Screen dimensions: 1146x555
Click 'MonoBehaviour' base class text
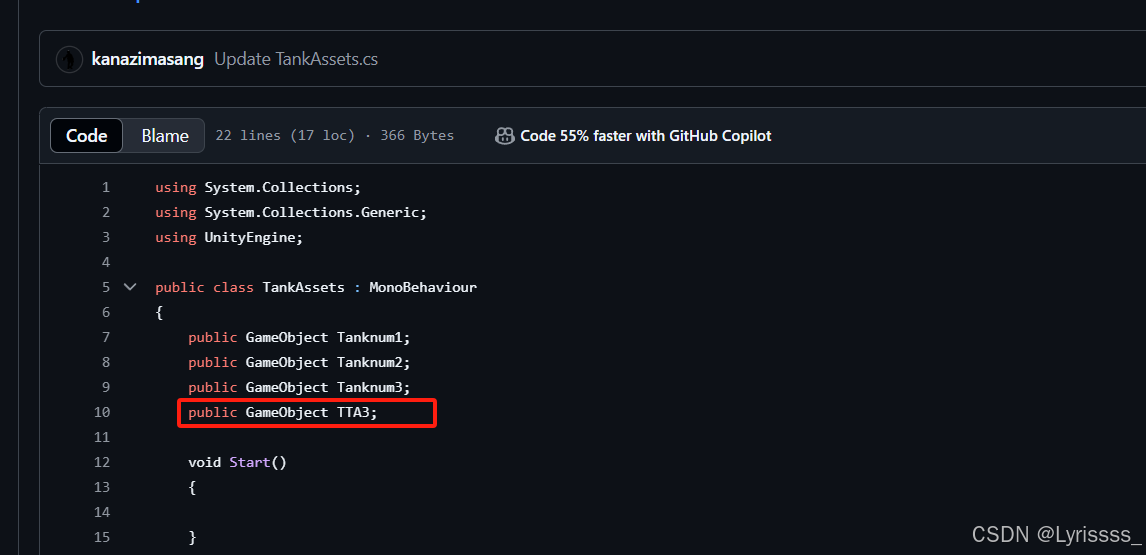423,287
